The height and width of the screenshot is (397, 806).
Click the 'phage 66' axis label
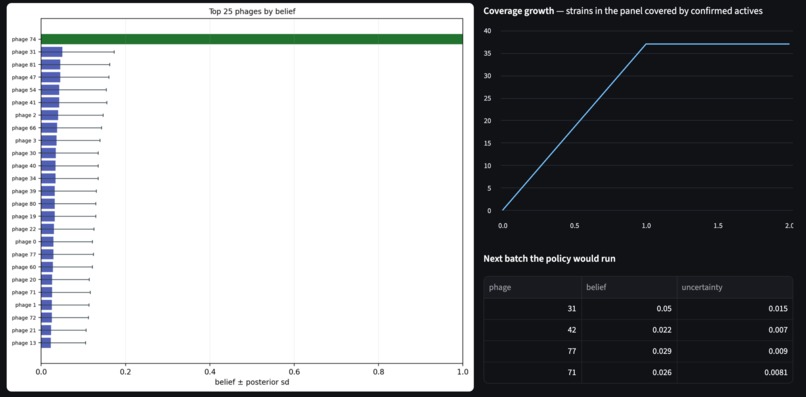click(x=24, y=128)
